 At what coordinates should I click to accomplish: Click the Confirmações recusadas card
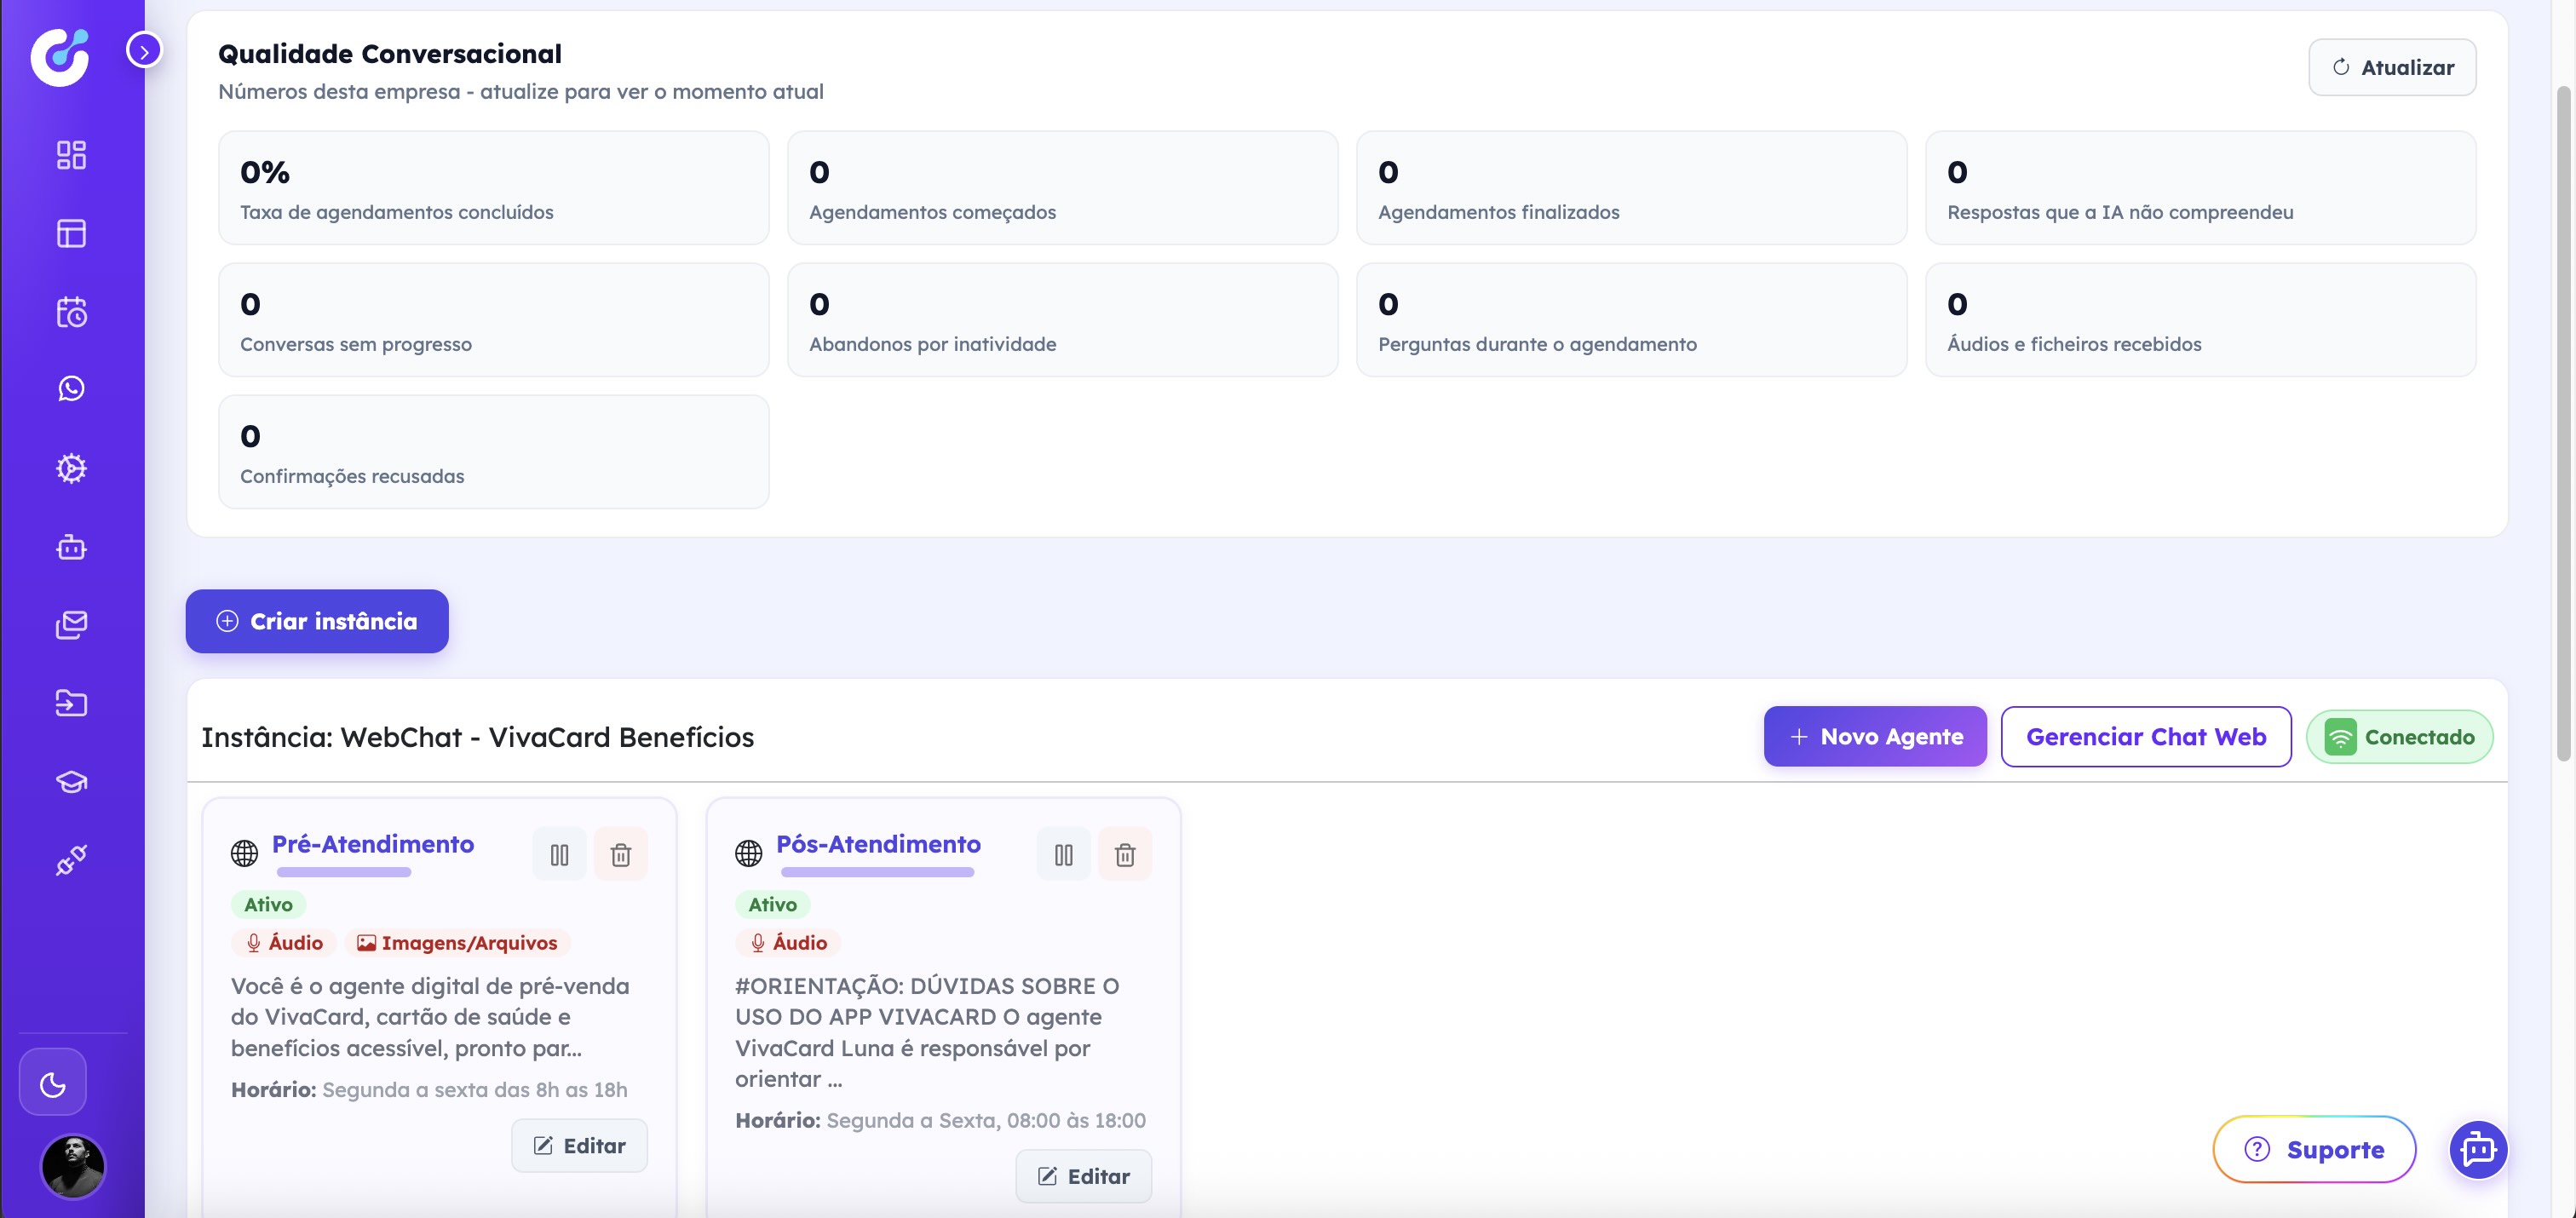point(494,452)
